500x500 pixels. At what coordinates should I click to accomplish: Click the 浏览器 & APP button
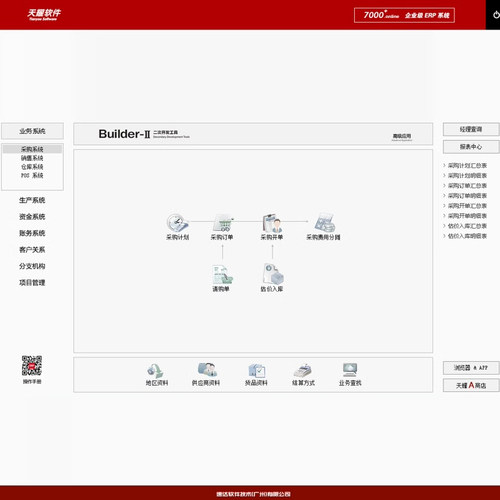pos(471,368)
